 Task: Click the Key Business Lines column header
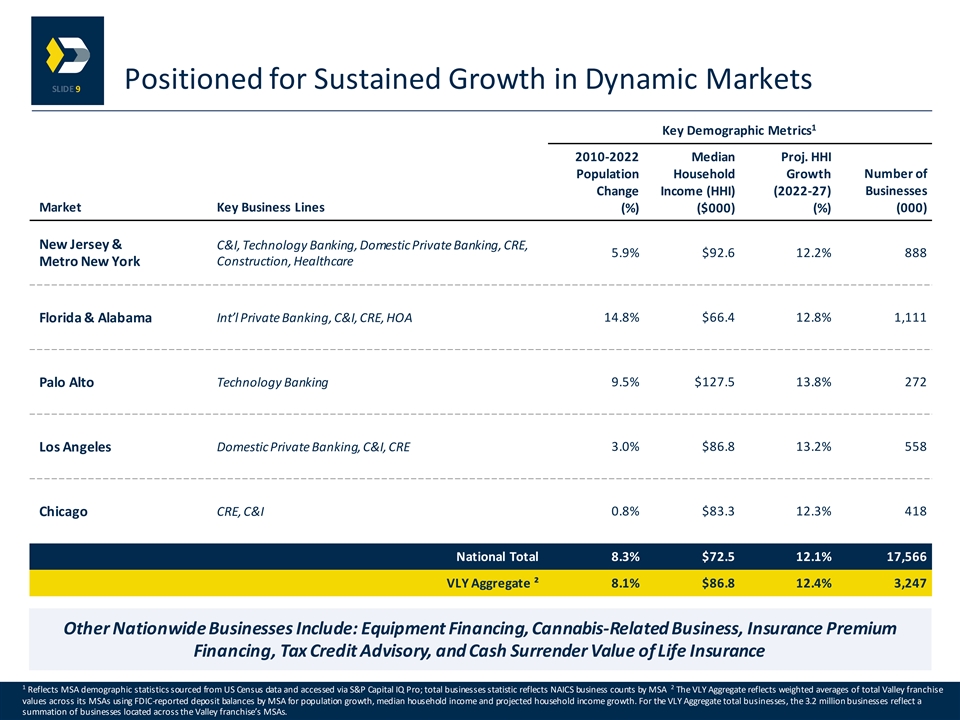point(271,207)
